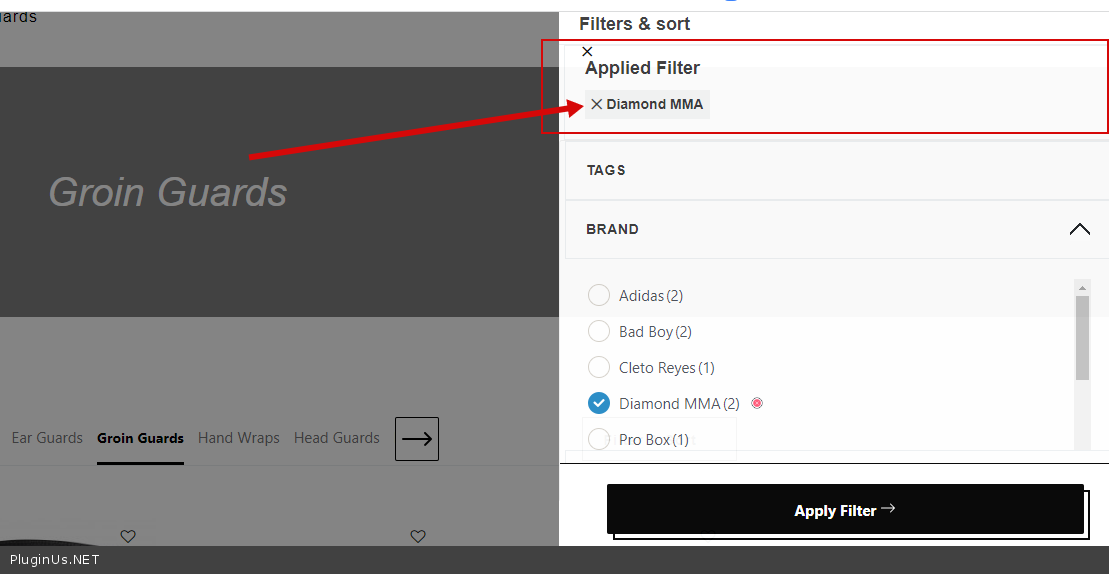
Task: Click the brand list scrollbar thumb
Action: [1082, 337]
